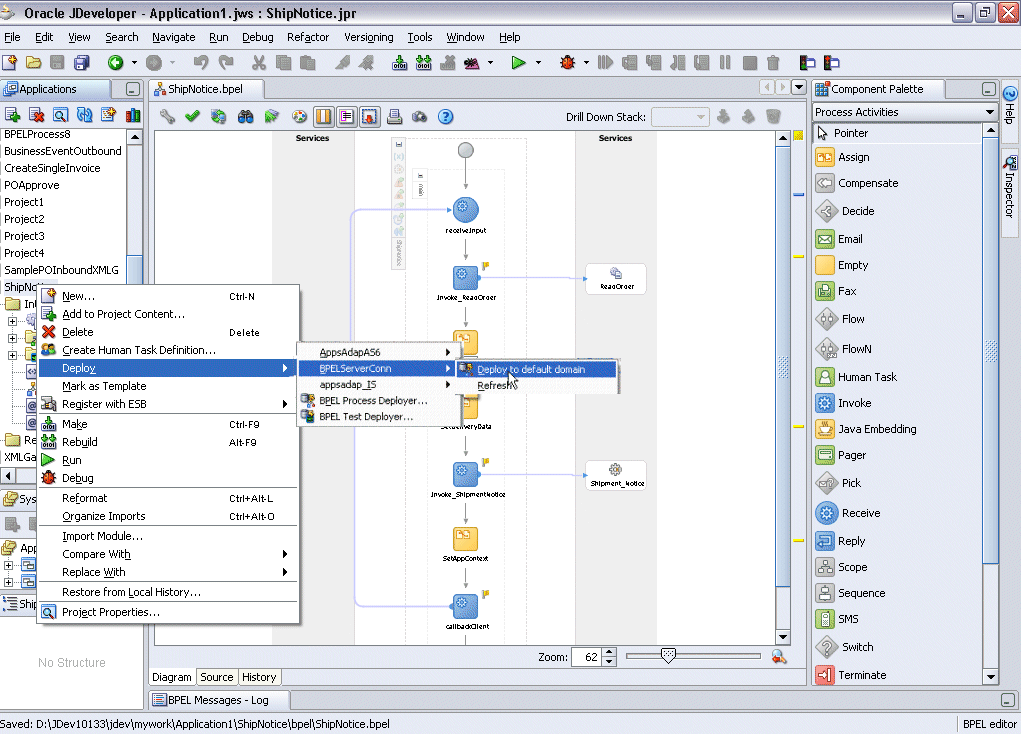Click the green Run arrow in the toolbar
This screenshot has width=1021, height=734.
pos(518,63)
